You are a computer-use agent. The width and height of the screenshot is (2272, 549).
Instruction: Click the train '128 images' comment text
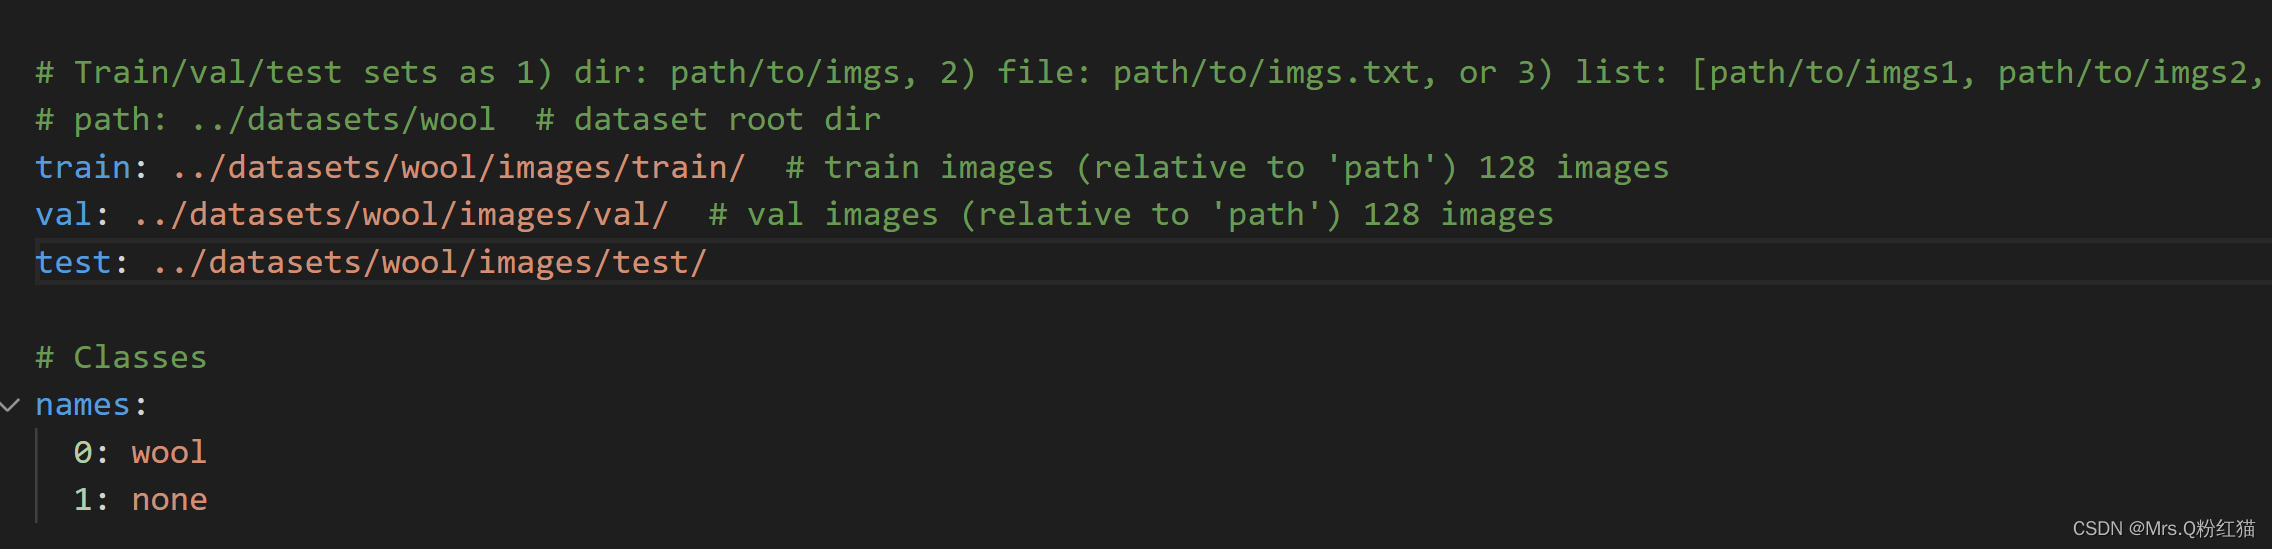(x=1574, y=167)
